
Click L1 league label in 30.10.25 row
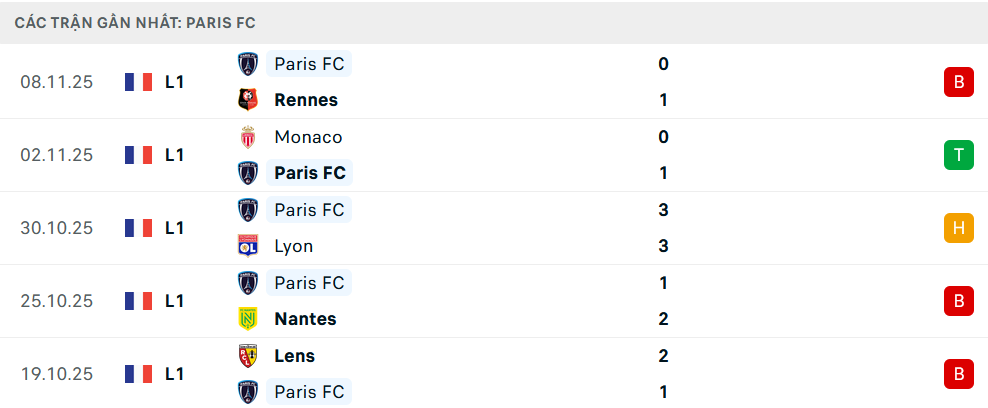(x=174, y=228)
